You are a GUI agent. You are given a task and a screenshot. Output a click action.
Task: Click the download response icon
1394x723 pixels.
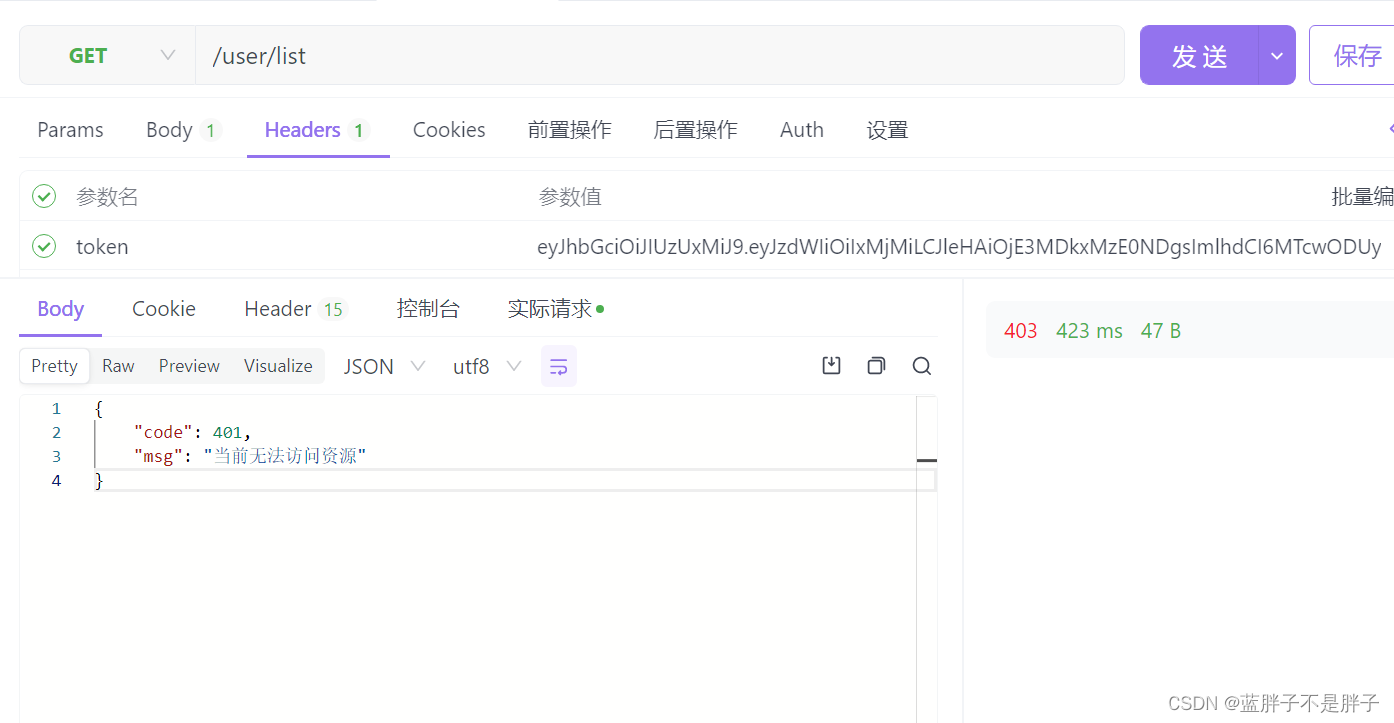pos(831,366)
